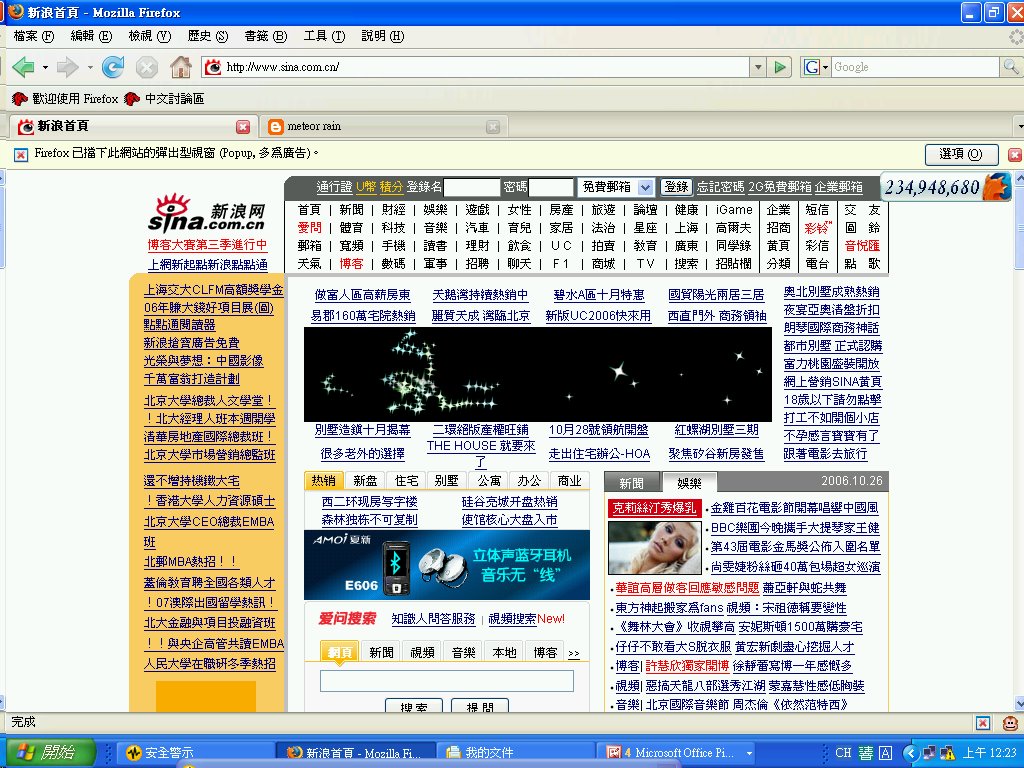
Task: Reload the page with the refresh icon
Action: pyautogui.click(x=113, y=67)
